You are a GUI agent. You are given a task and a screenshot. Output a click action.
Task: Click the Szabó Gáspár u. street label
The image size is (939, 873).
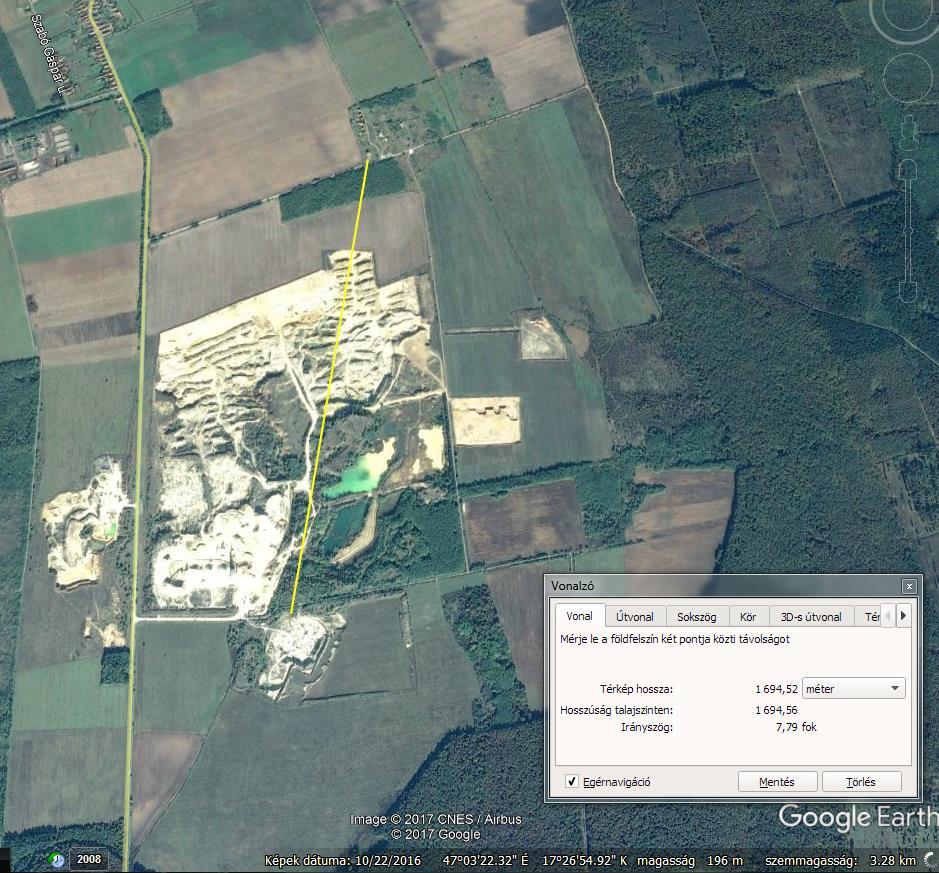48,55
